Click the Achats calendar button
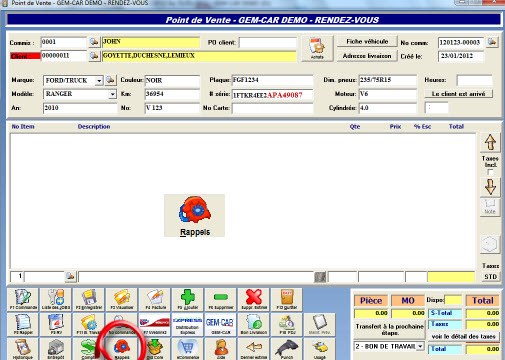This screenshot has width=505, height=360. click(x=317, y=48)
